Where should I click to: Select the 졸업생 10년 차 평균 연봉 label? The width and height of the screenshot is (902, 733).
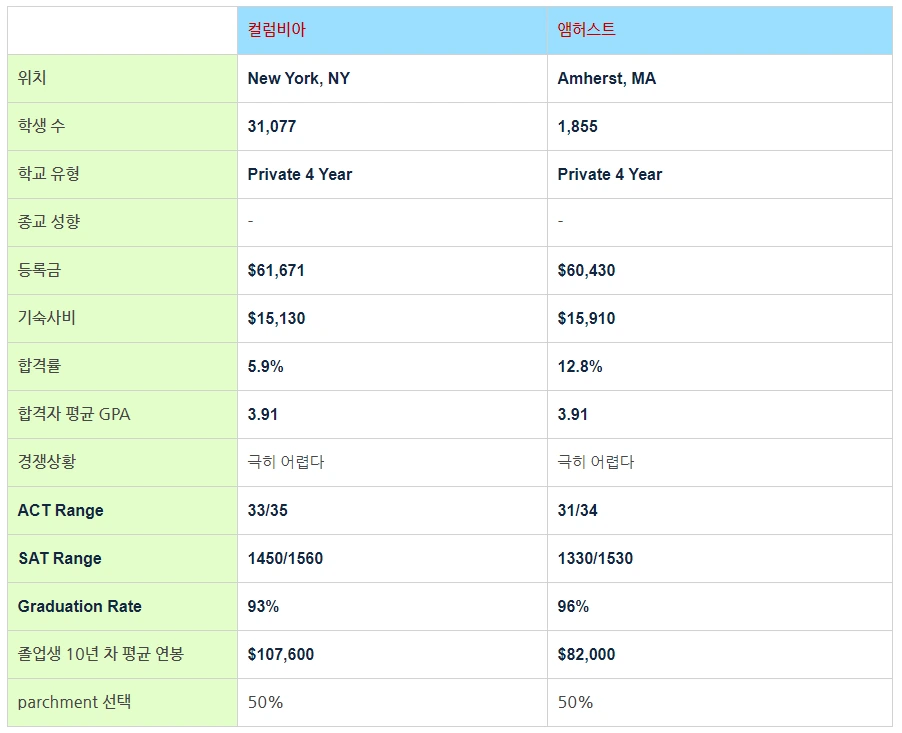click(x=101, y=654)
